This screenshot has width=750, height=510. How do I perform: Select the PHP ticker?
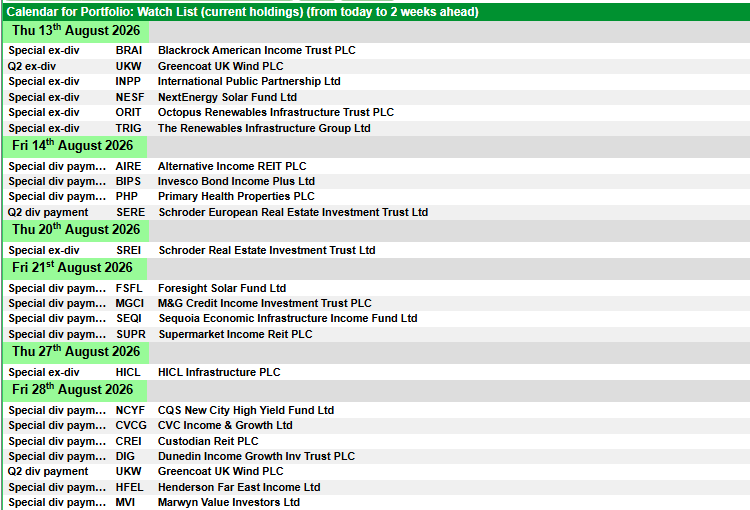(x=126, y=197)
